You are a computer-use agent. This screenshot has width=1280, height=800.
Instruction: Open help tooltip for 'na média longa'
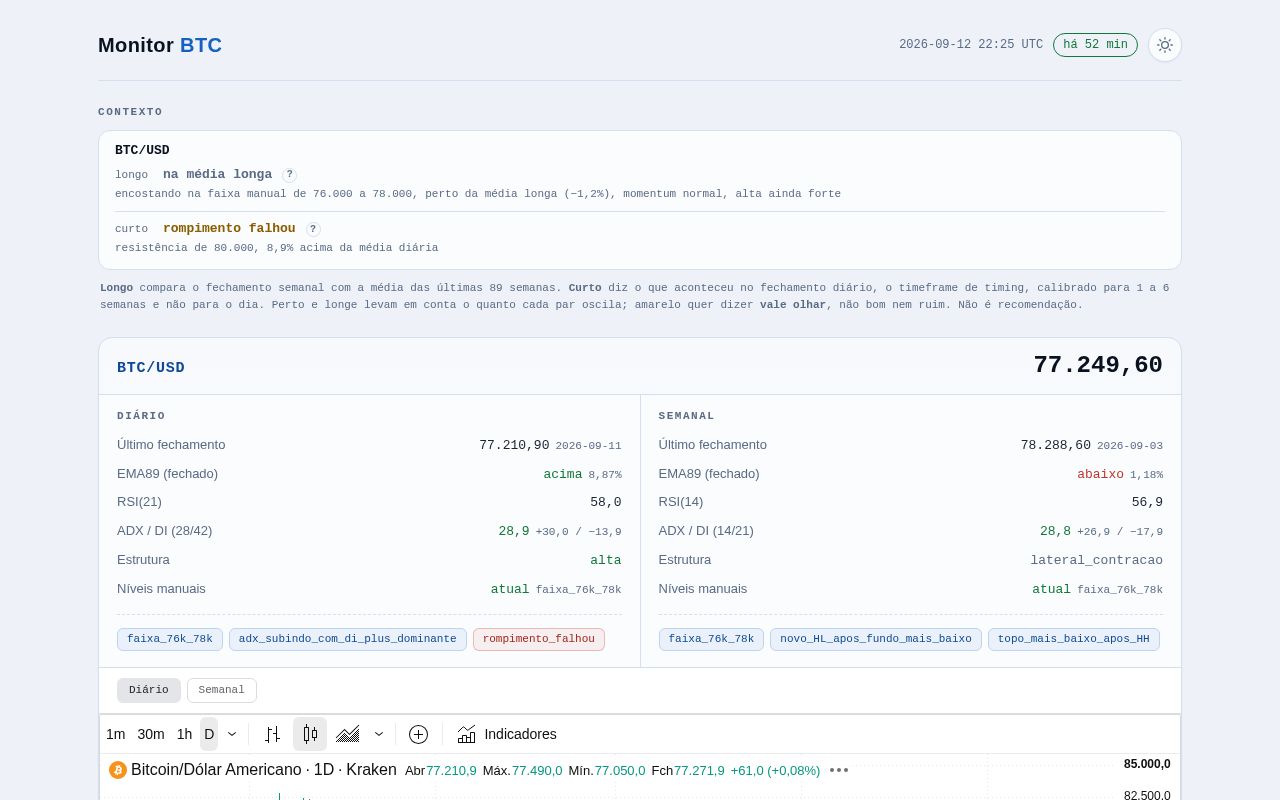point(289,175)
